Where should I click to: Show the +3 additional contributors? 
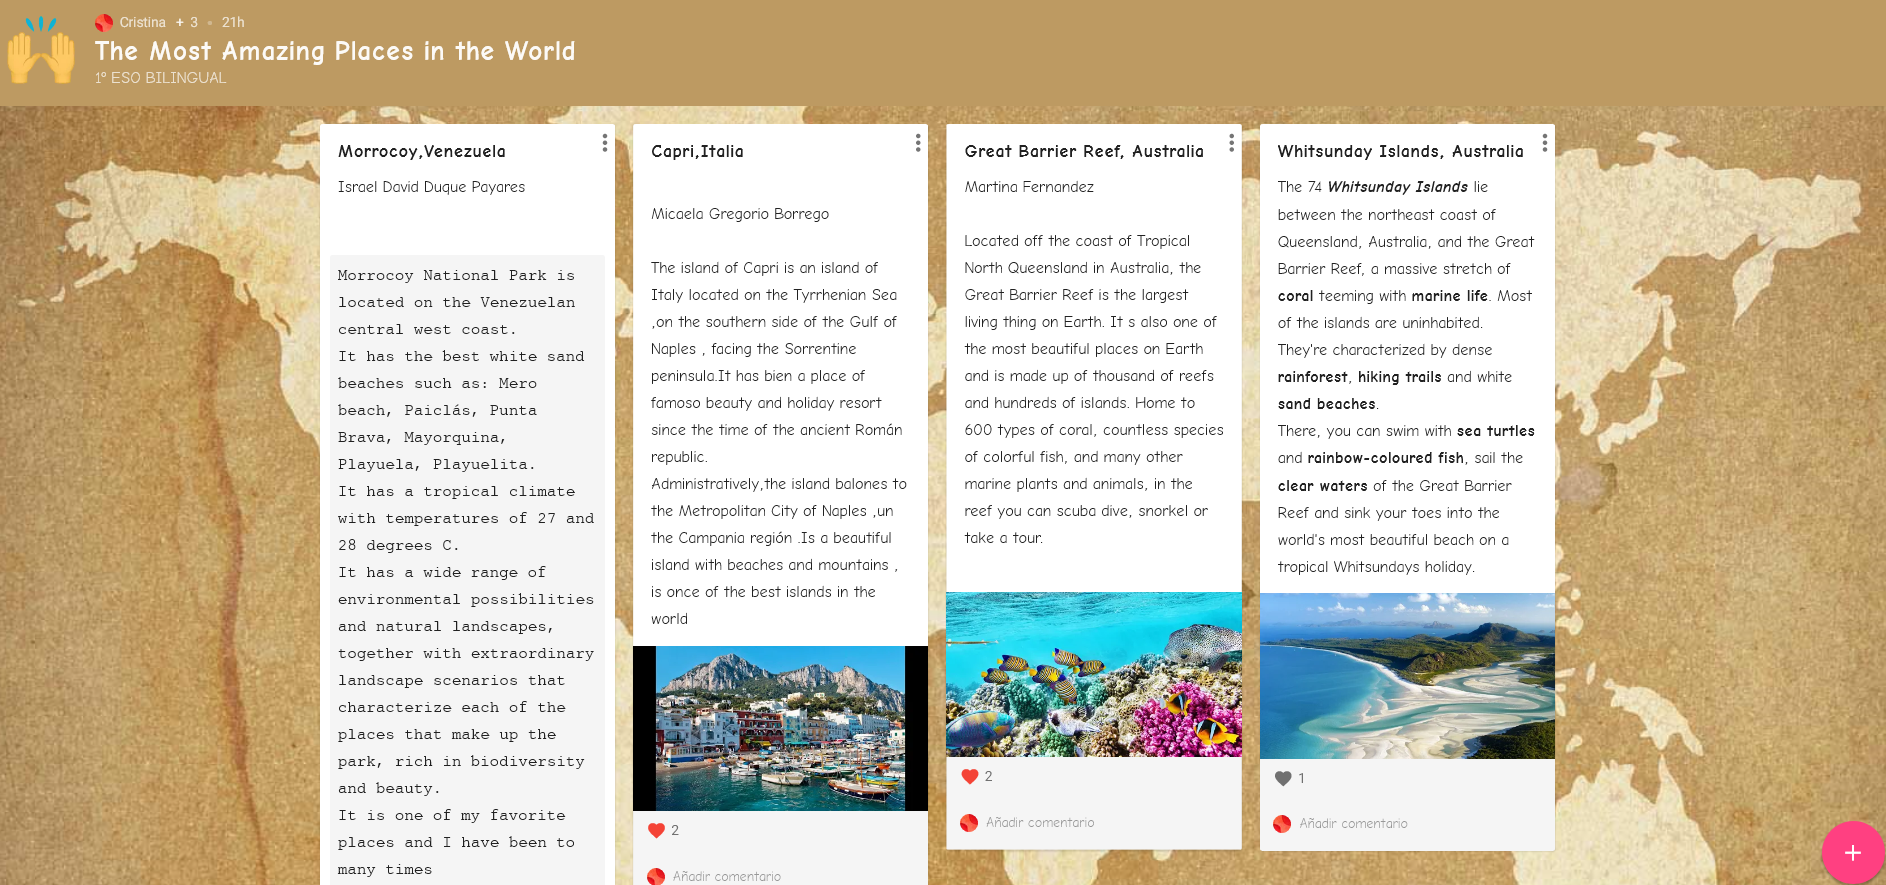pos(187,22)
